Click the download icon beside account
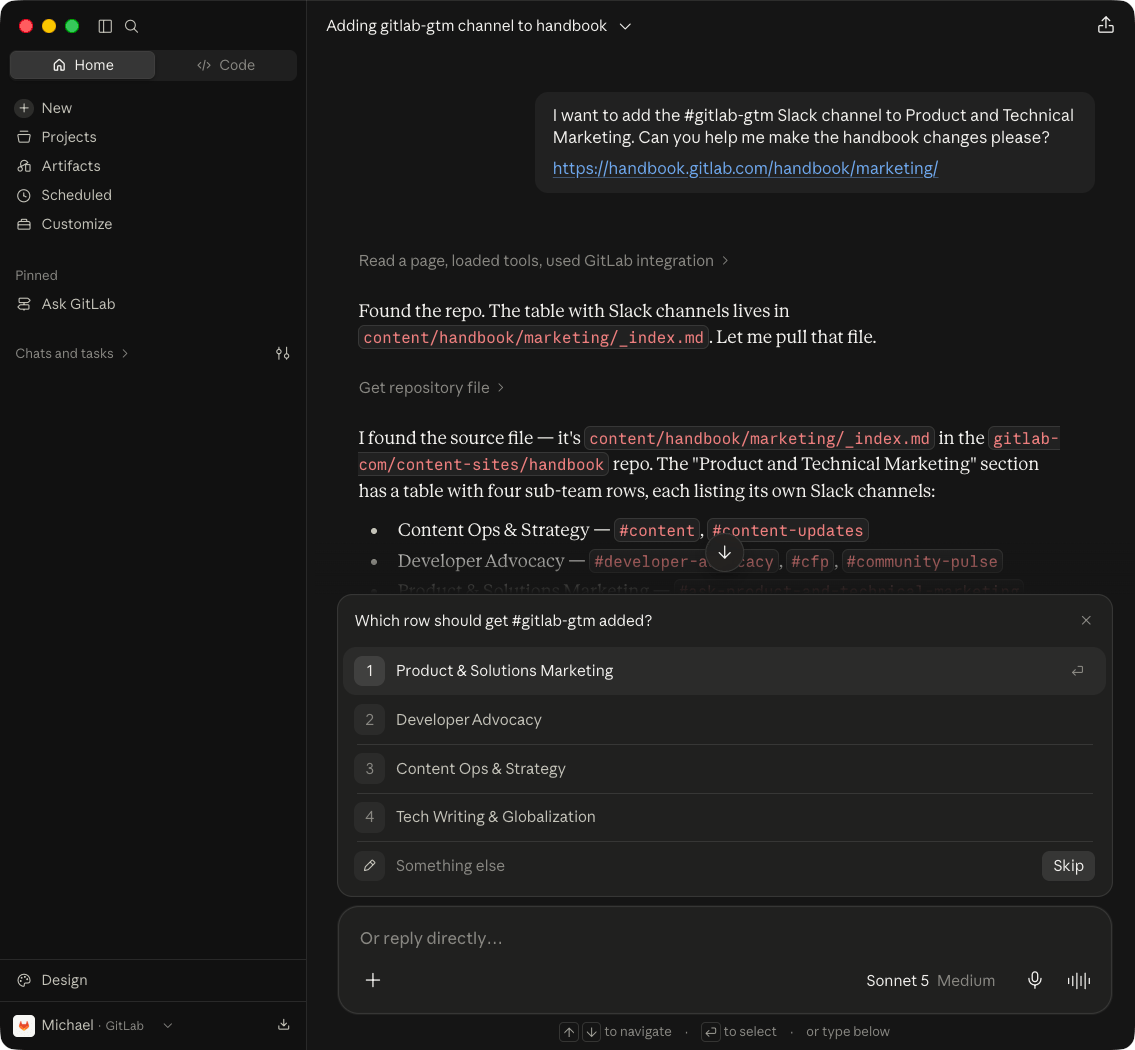 pos(284,1025)
